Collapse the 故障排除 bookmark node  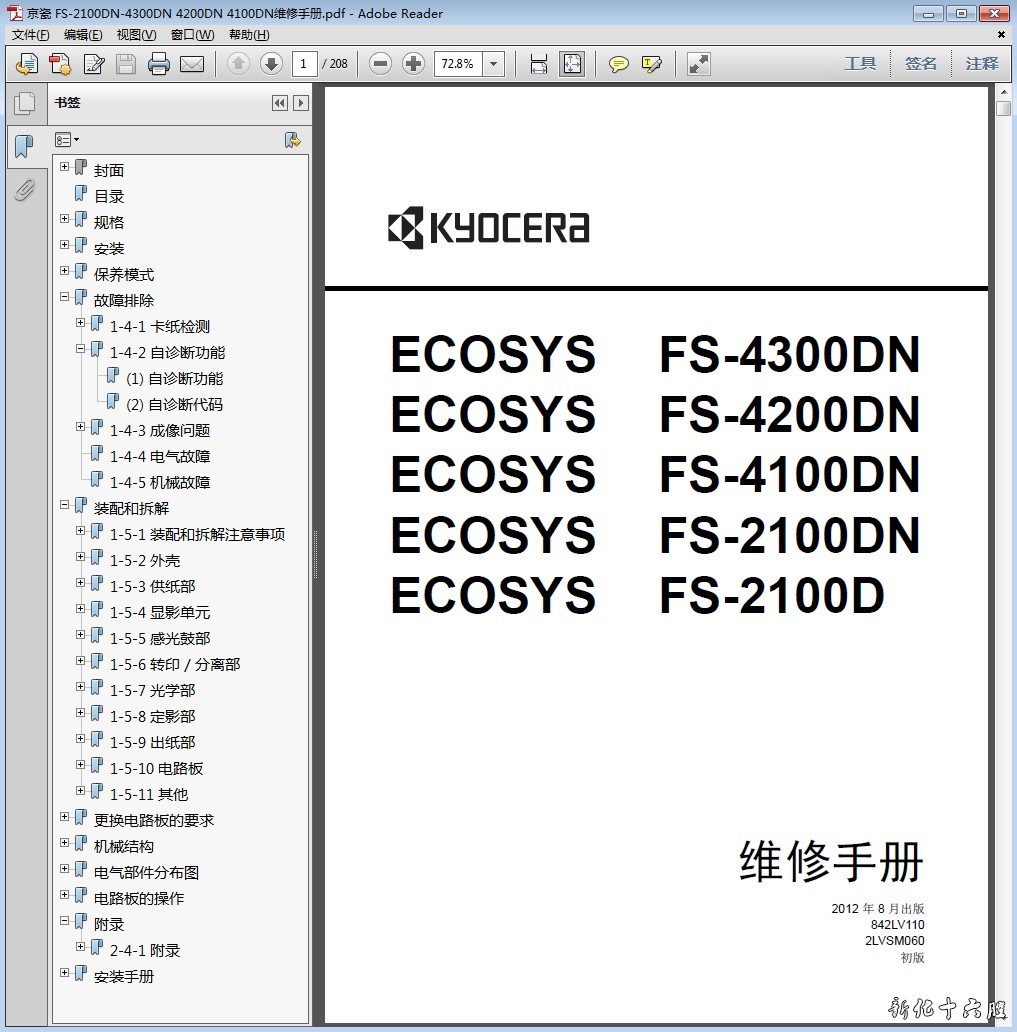[65, 297]
